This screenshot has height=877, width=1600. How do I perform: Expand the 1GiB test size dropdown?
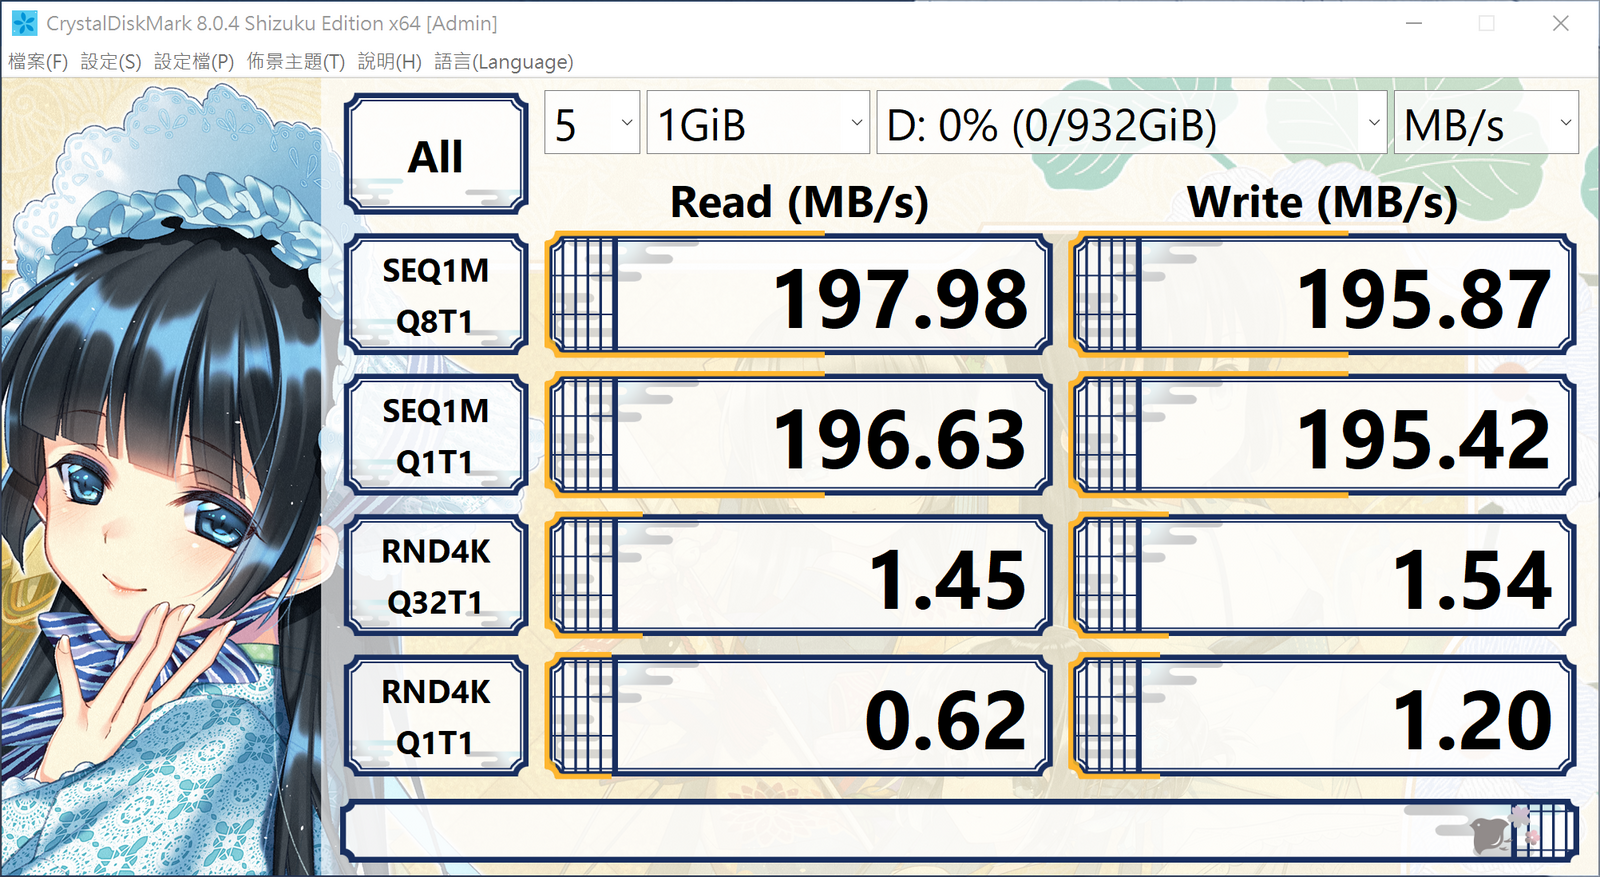coord(757,124)
